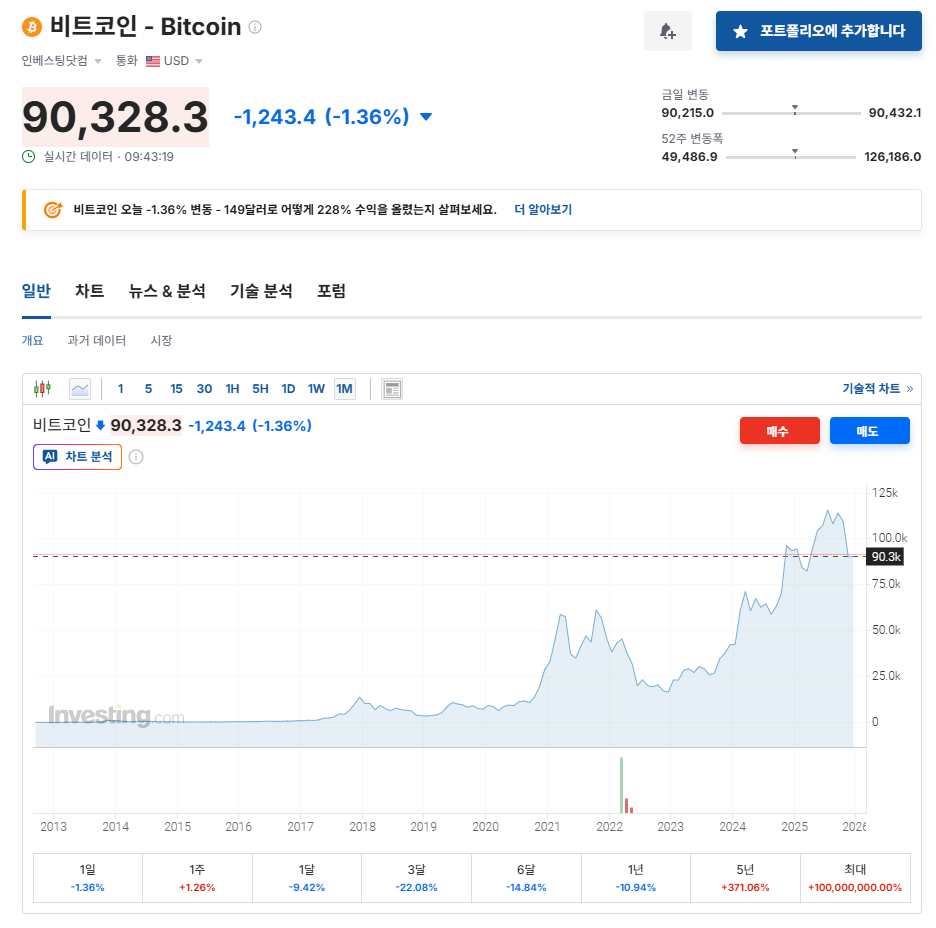
Task: Open the USD currency dropdown
Action: [174, 61]
